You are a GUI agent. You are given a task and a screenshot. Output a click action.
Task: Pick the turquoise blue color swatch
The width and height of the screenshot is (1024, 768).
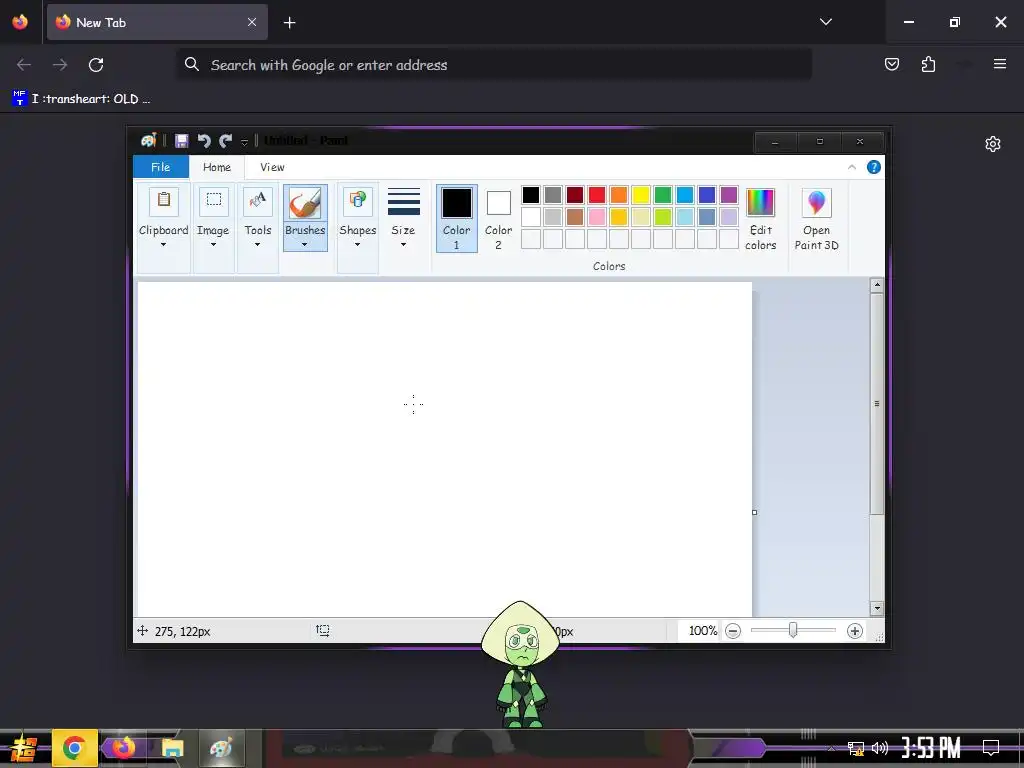(685, 195)
